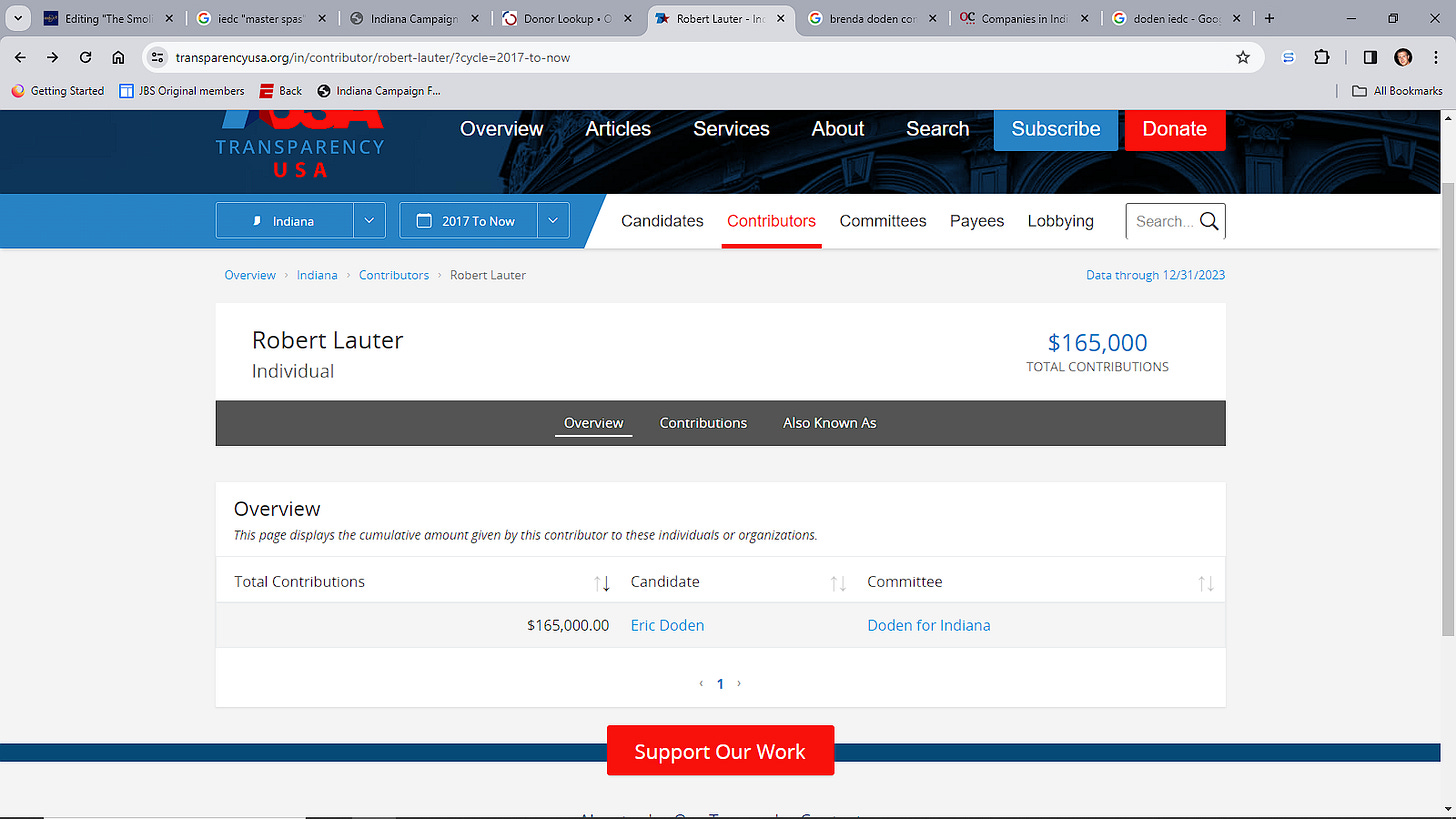Click page number 1 in pagination
The width and height of the screenshot is (1456, 819).
(x=720, y=684)
